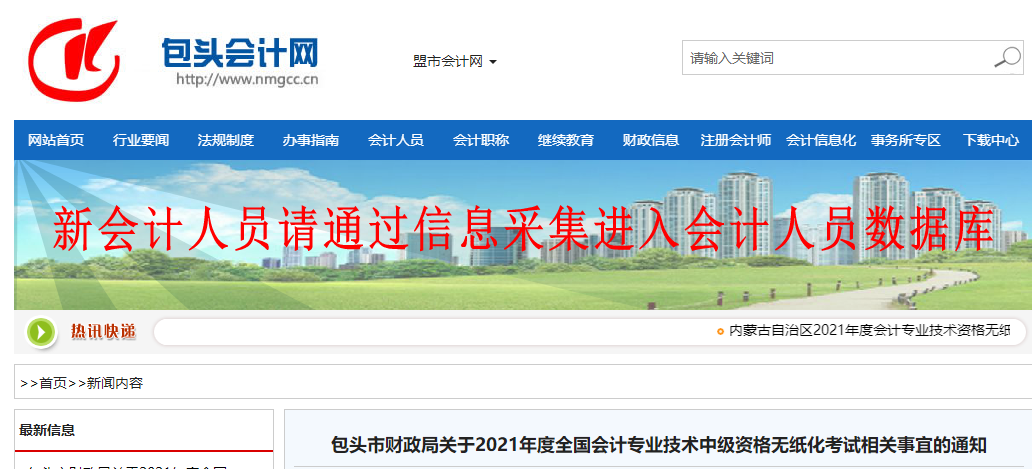The width and height of the screenshot is (1032, 469).
Task: Expand the 盟市会计网 dropdown
Action: click(x=455, y=62)
